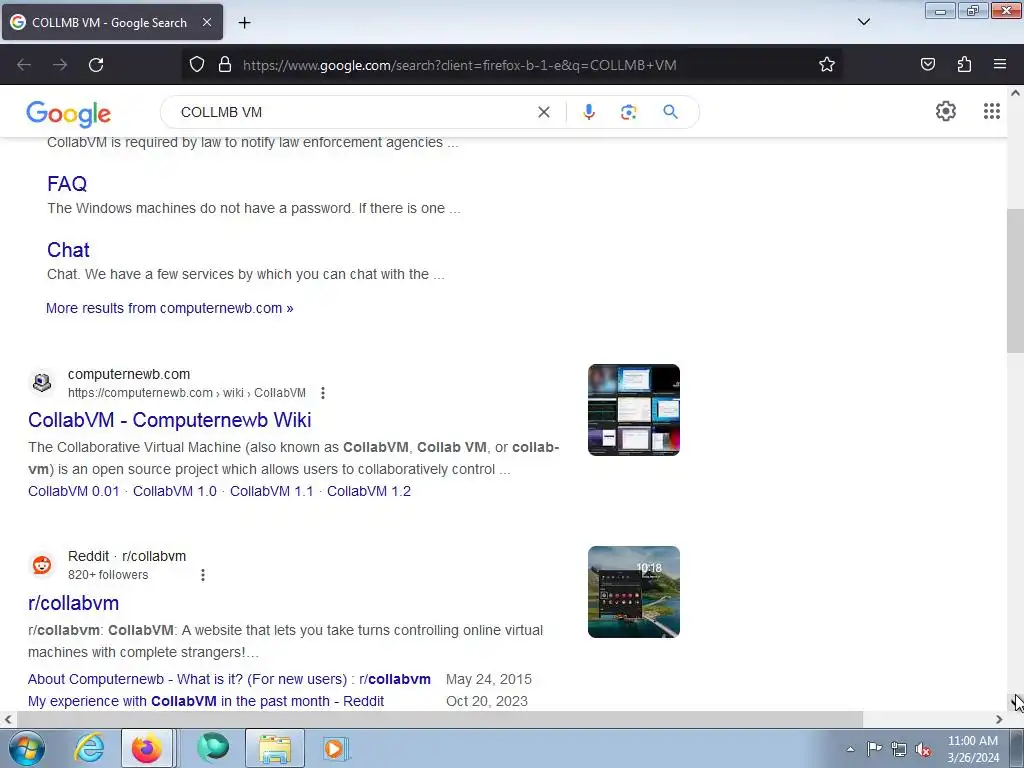Screen dimensions: 1024x768
Task: Click the vertical scrollbar thumb
Action: [x=1015, y=281]
